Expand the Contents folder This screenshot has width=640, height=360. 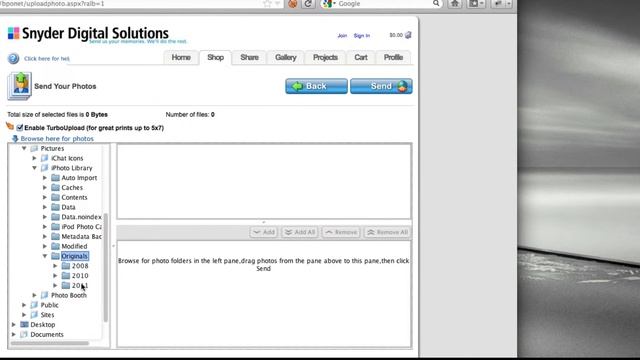click(45, 198)
